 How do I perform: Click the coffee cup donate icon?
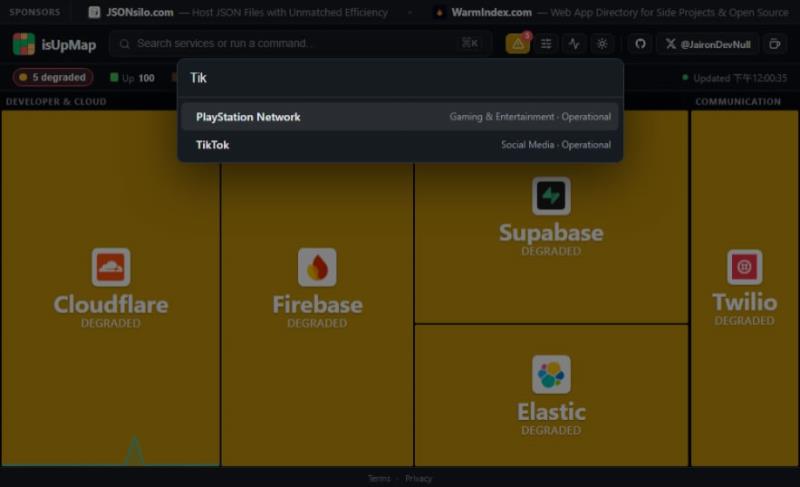[x=775, y=44]
